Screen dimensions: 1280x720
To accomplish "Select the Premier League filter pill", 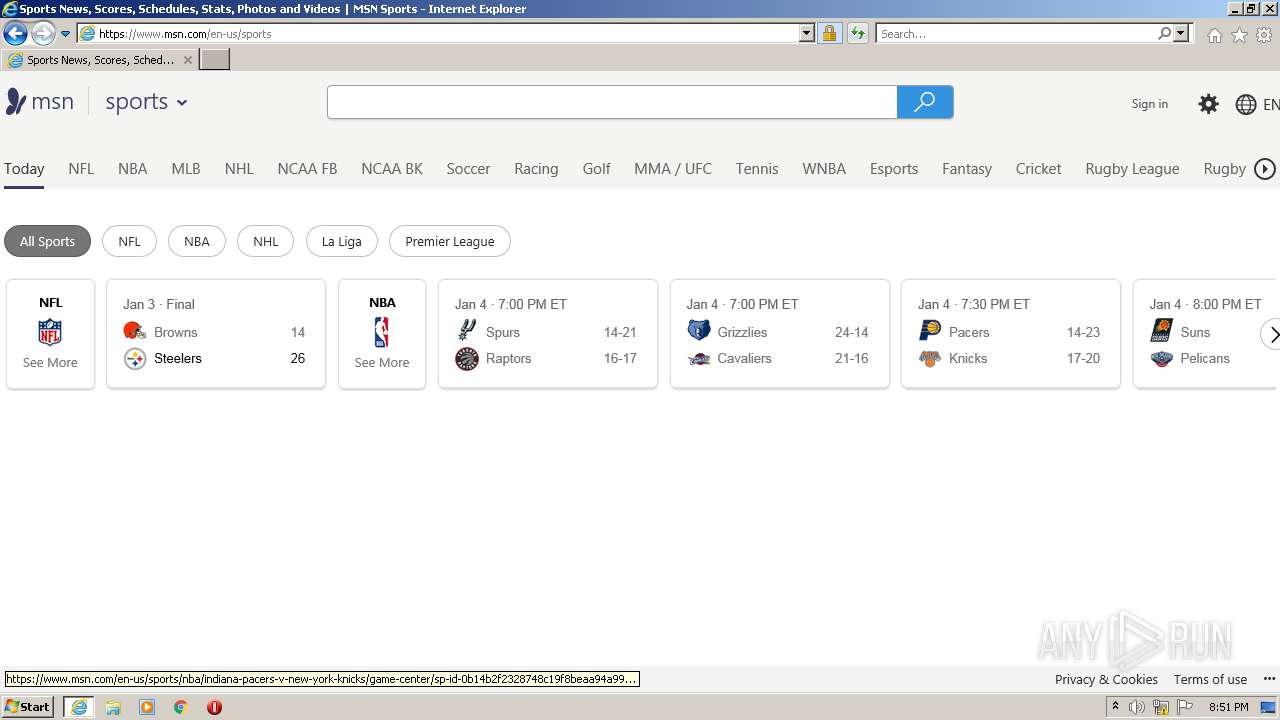I will pos(449,241).
